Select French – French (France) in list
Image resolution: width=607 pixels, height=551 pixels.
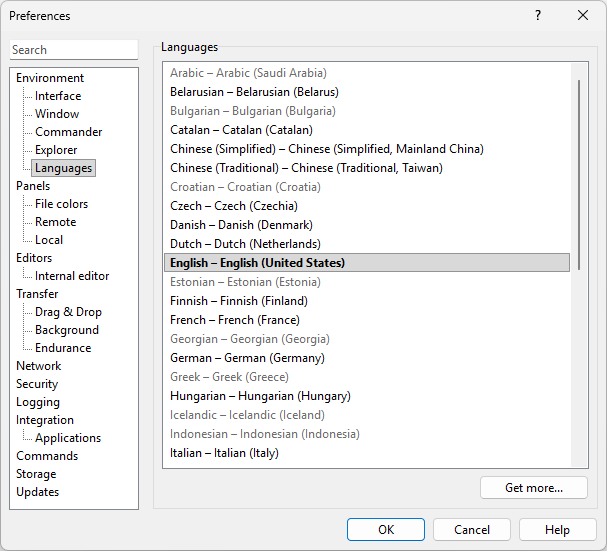pyautogui.click(x=235, y=320)
